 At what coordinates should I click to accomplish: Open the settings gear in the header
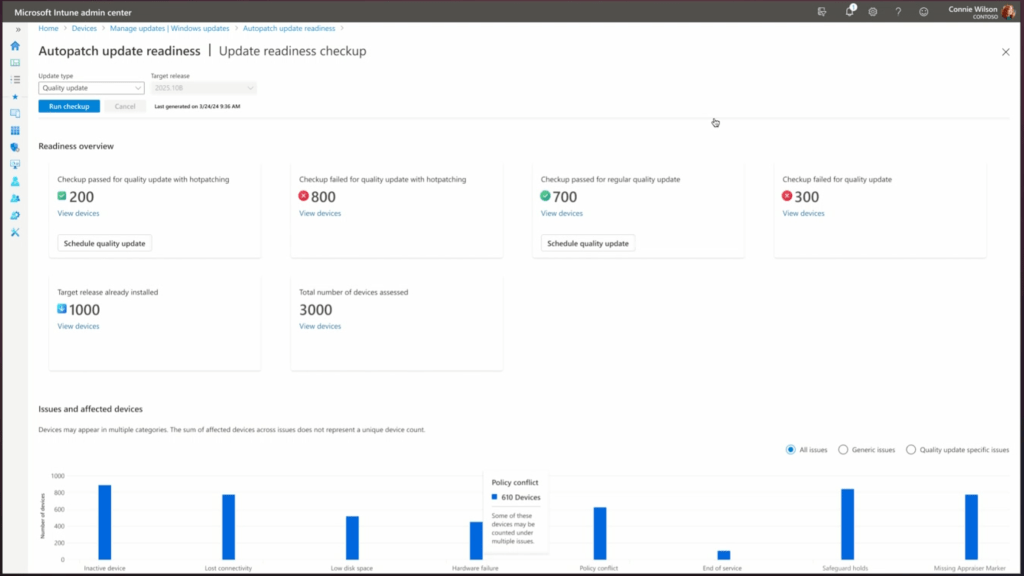click(873, 11)
